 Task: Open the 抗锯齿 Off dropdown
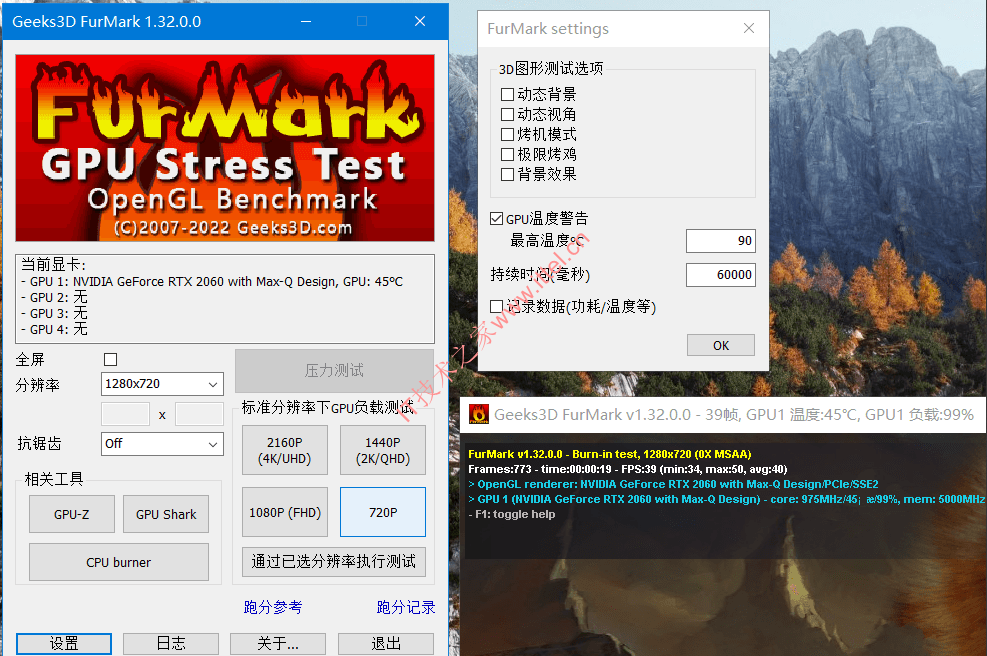point(162,444)
